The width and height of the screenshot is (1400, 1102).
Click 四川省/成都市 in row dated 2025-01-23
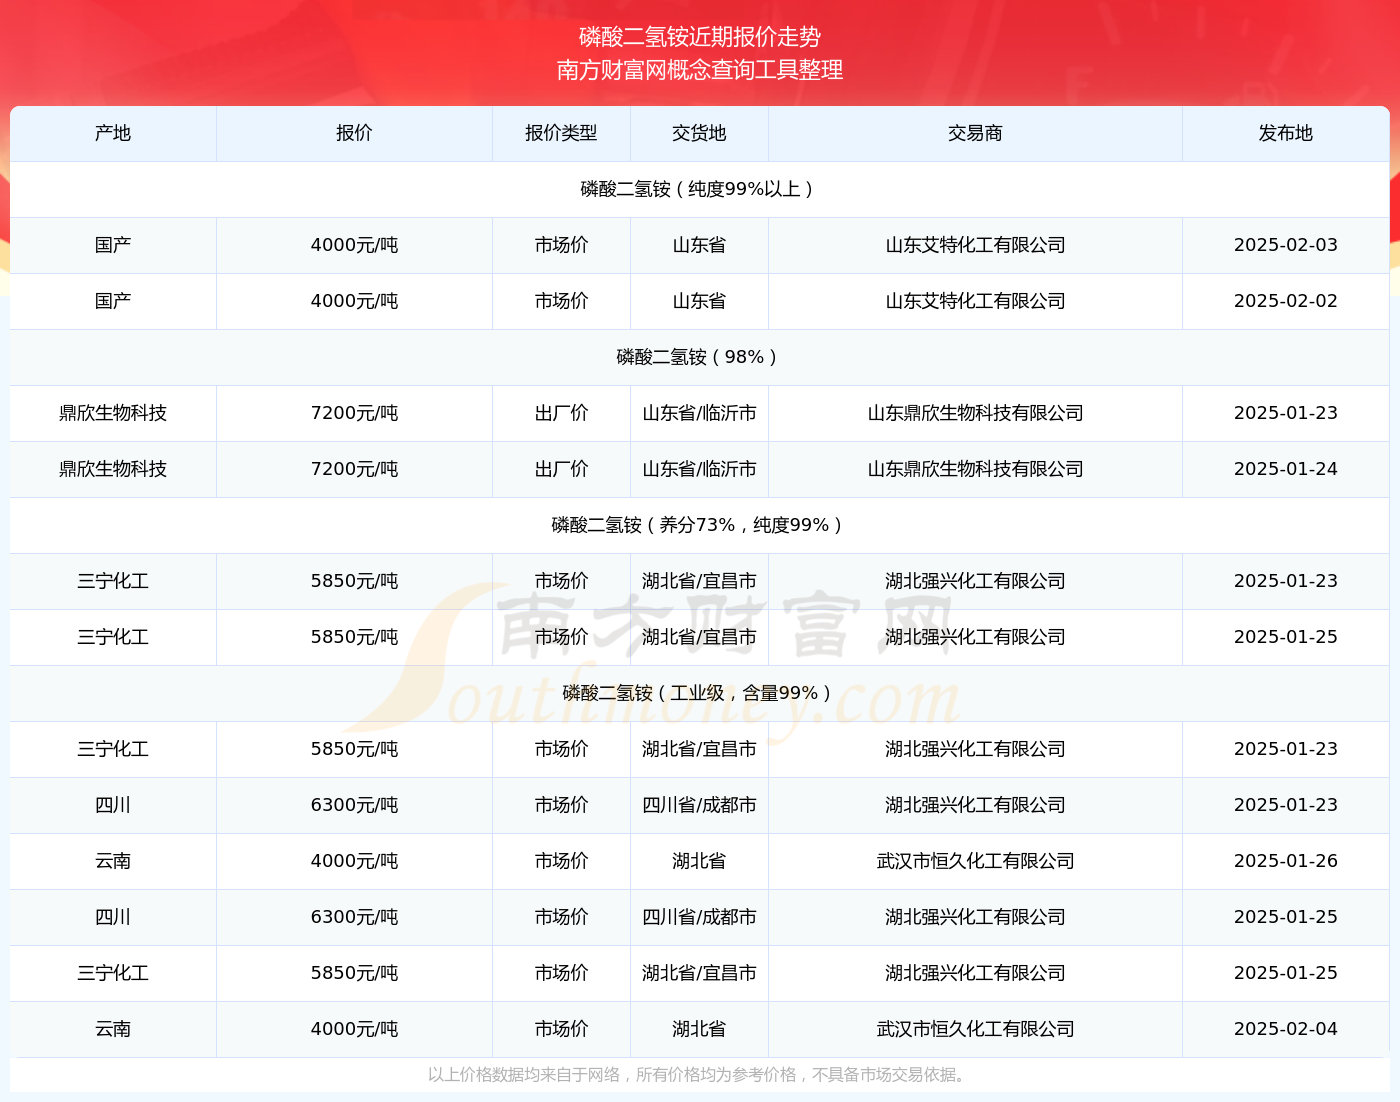699,805
